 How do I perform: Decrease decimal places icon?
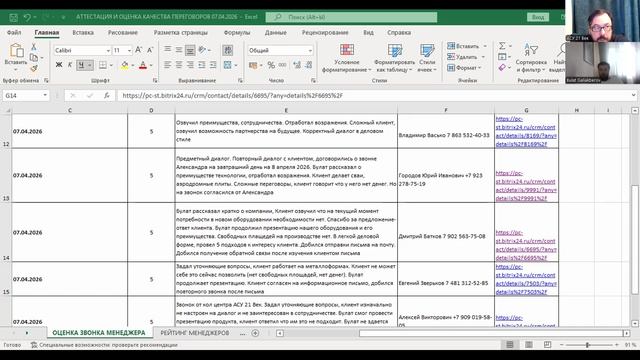point(309,65)
